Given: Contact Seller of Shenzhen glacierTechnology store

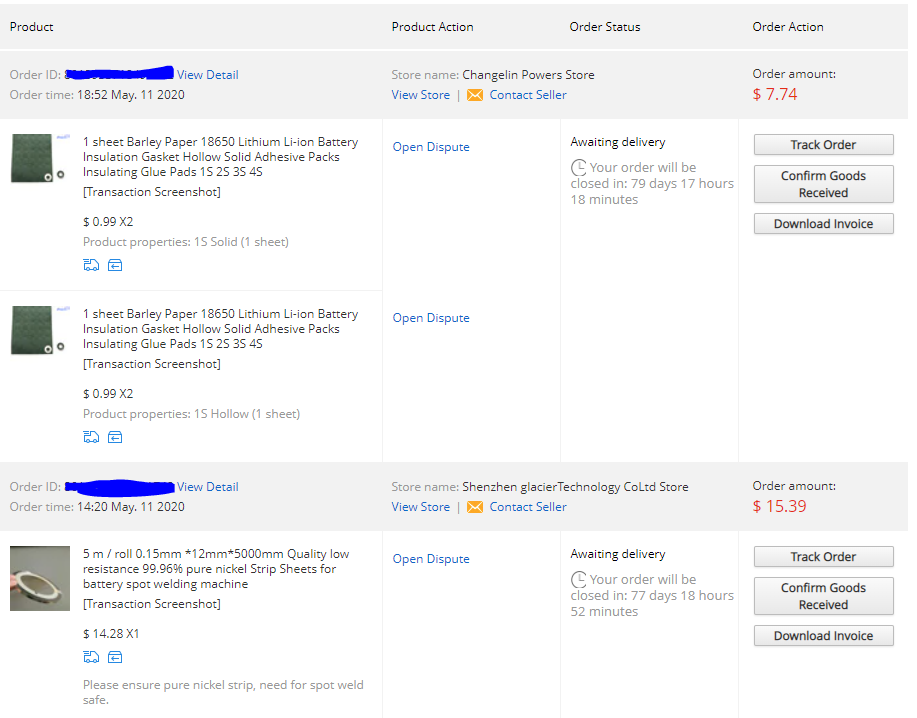Looking at the screenshot, I should pyautogui.click(x=528, y=507).
